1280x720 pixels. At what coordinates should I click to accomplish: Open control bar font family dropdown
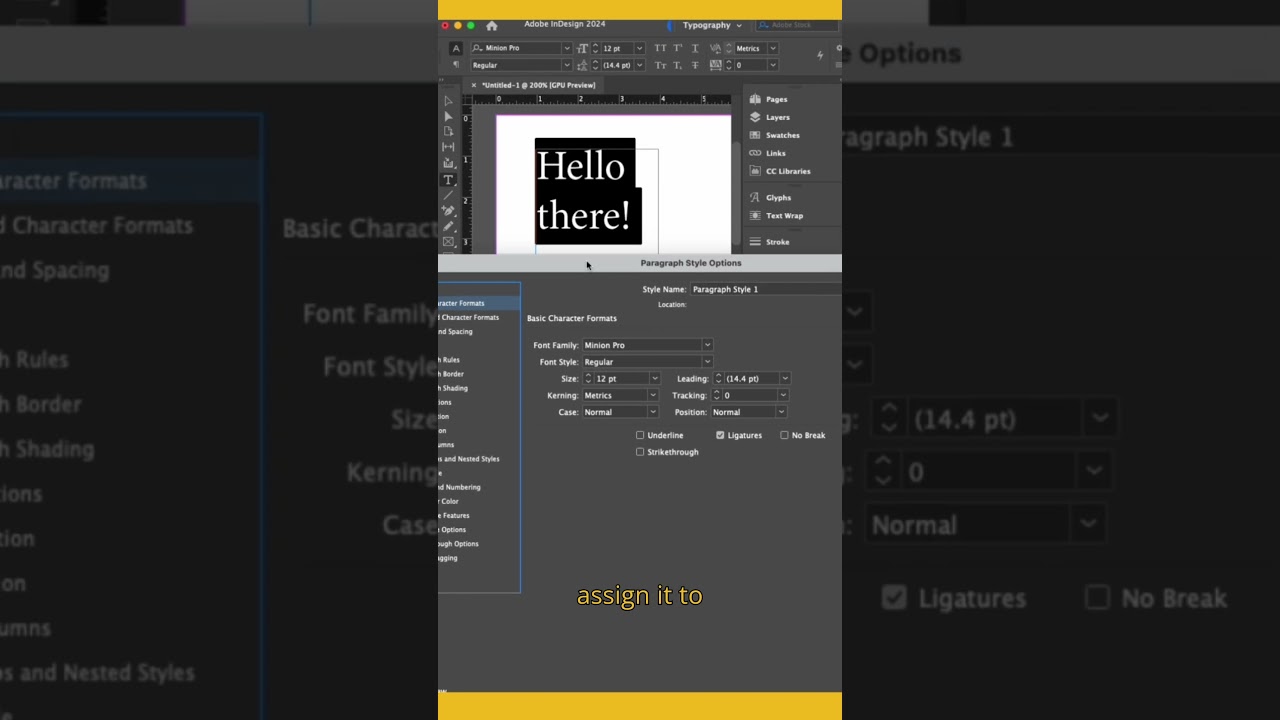coord(566,48)
